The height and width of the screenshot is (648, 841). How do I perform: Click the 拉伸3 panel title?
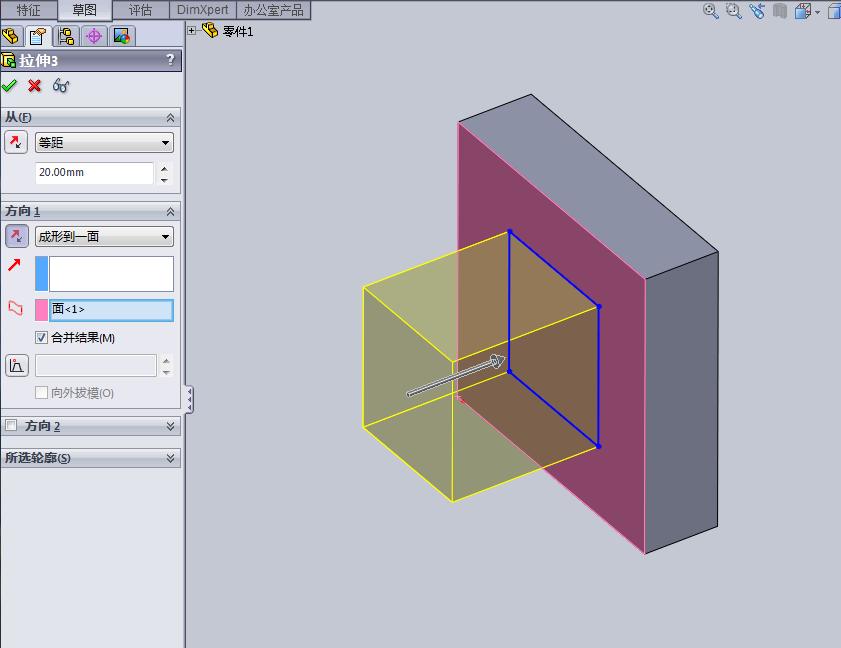39,60
